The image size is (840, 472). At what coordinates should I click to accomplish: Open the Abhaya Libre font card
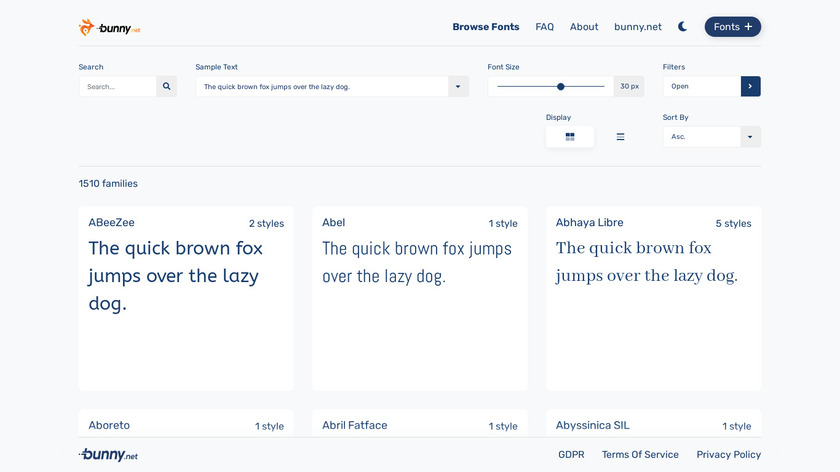(653, 298)
